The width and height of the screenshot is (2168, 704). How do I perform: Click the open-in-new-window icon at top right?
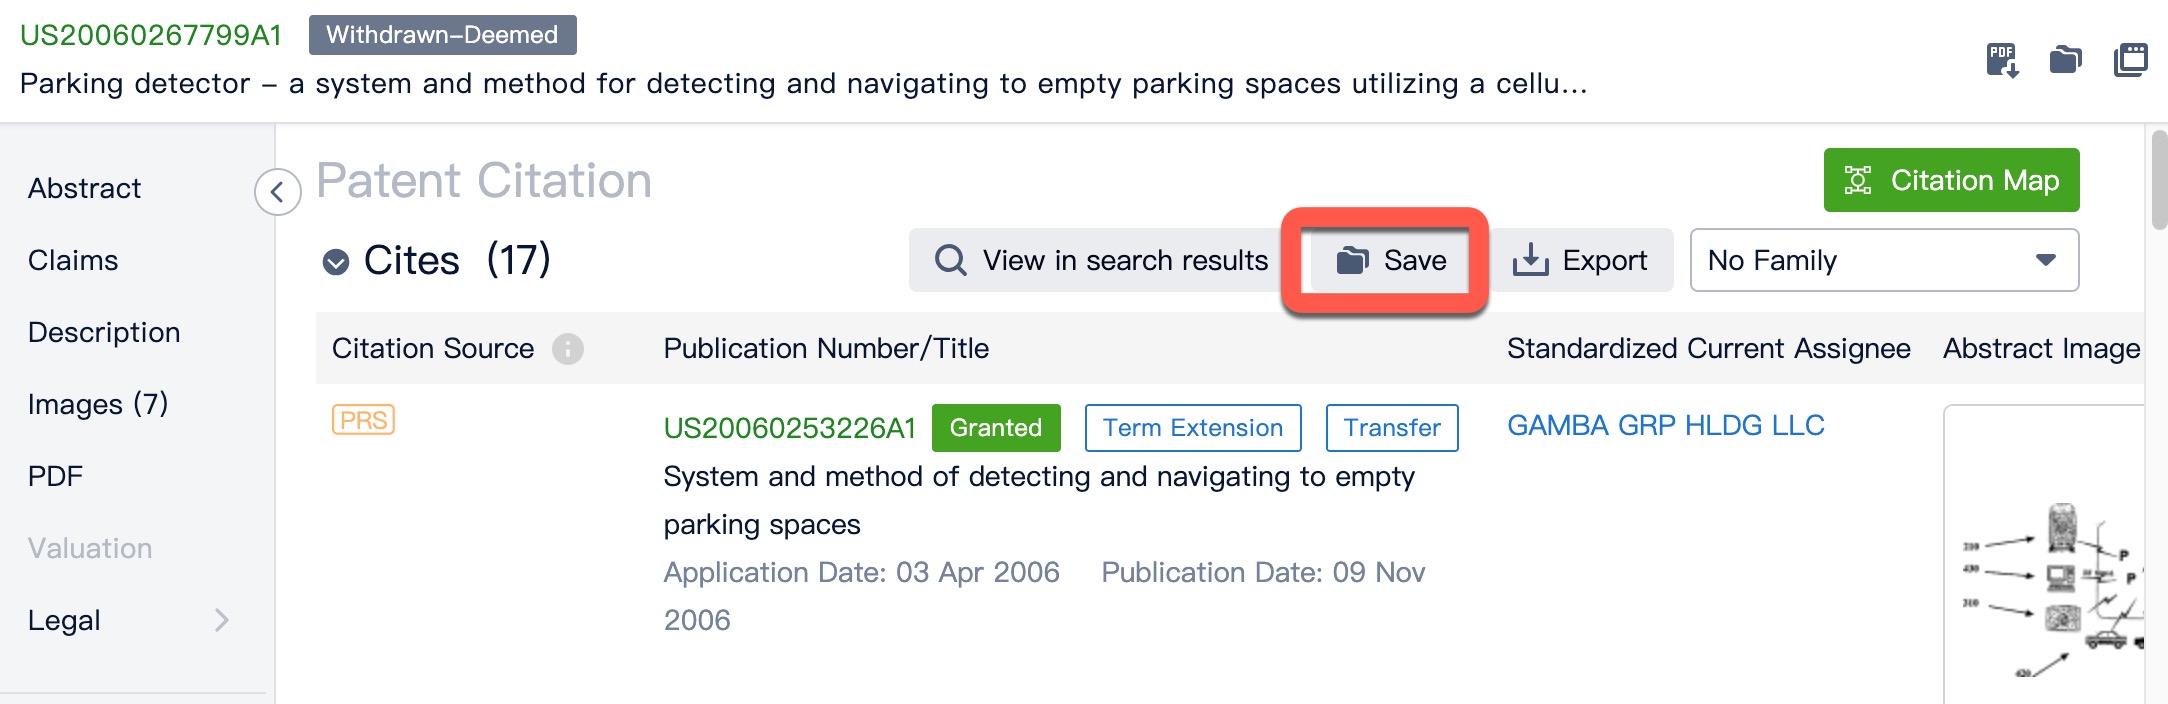2130,60
